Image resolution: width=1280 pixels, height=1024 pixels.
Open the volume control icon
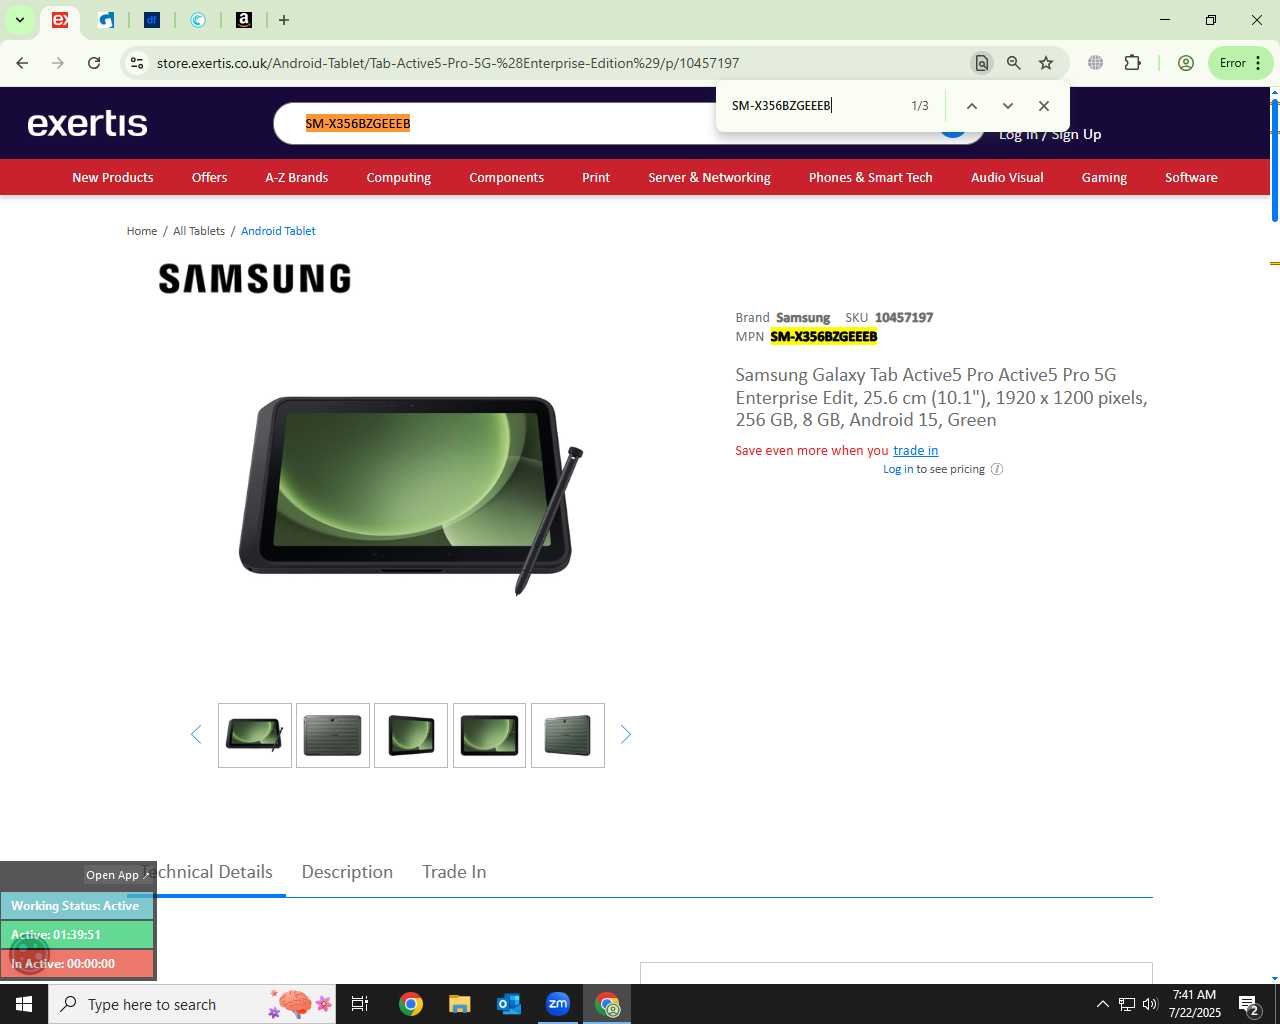click(1150, 1004)
